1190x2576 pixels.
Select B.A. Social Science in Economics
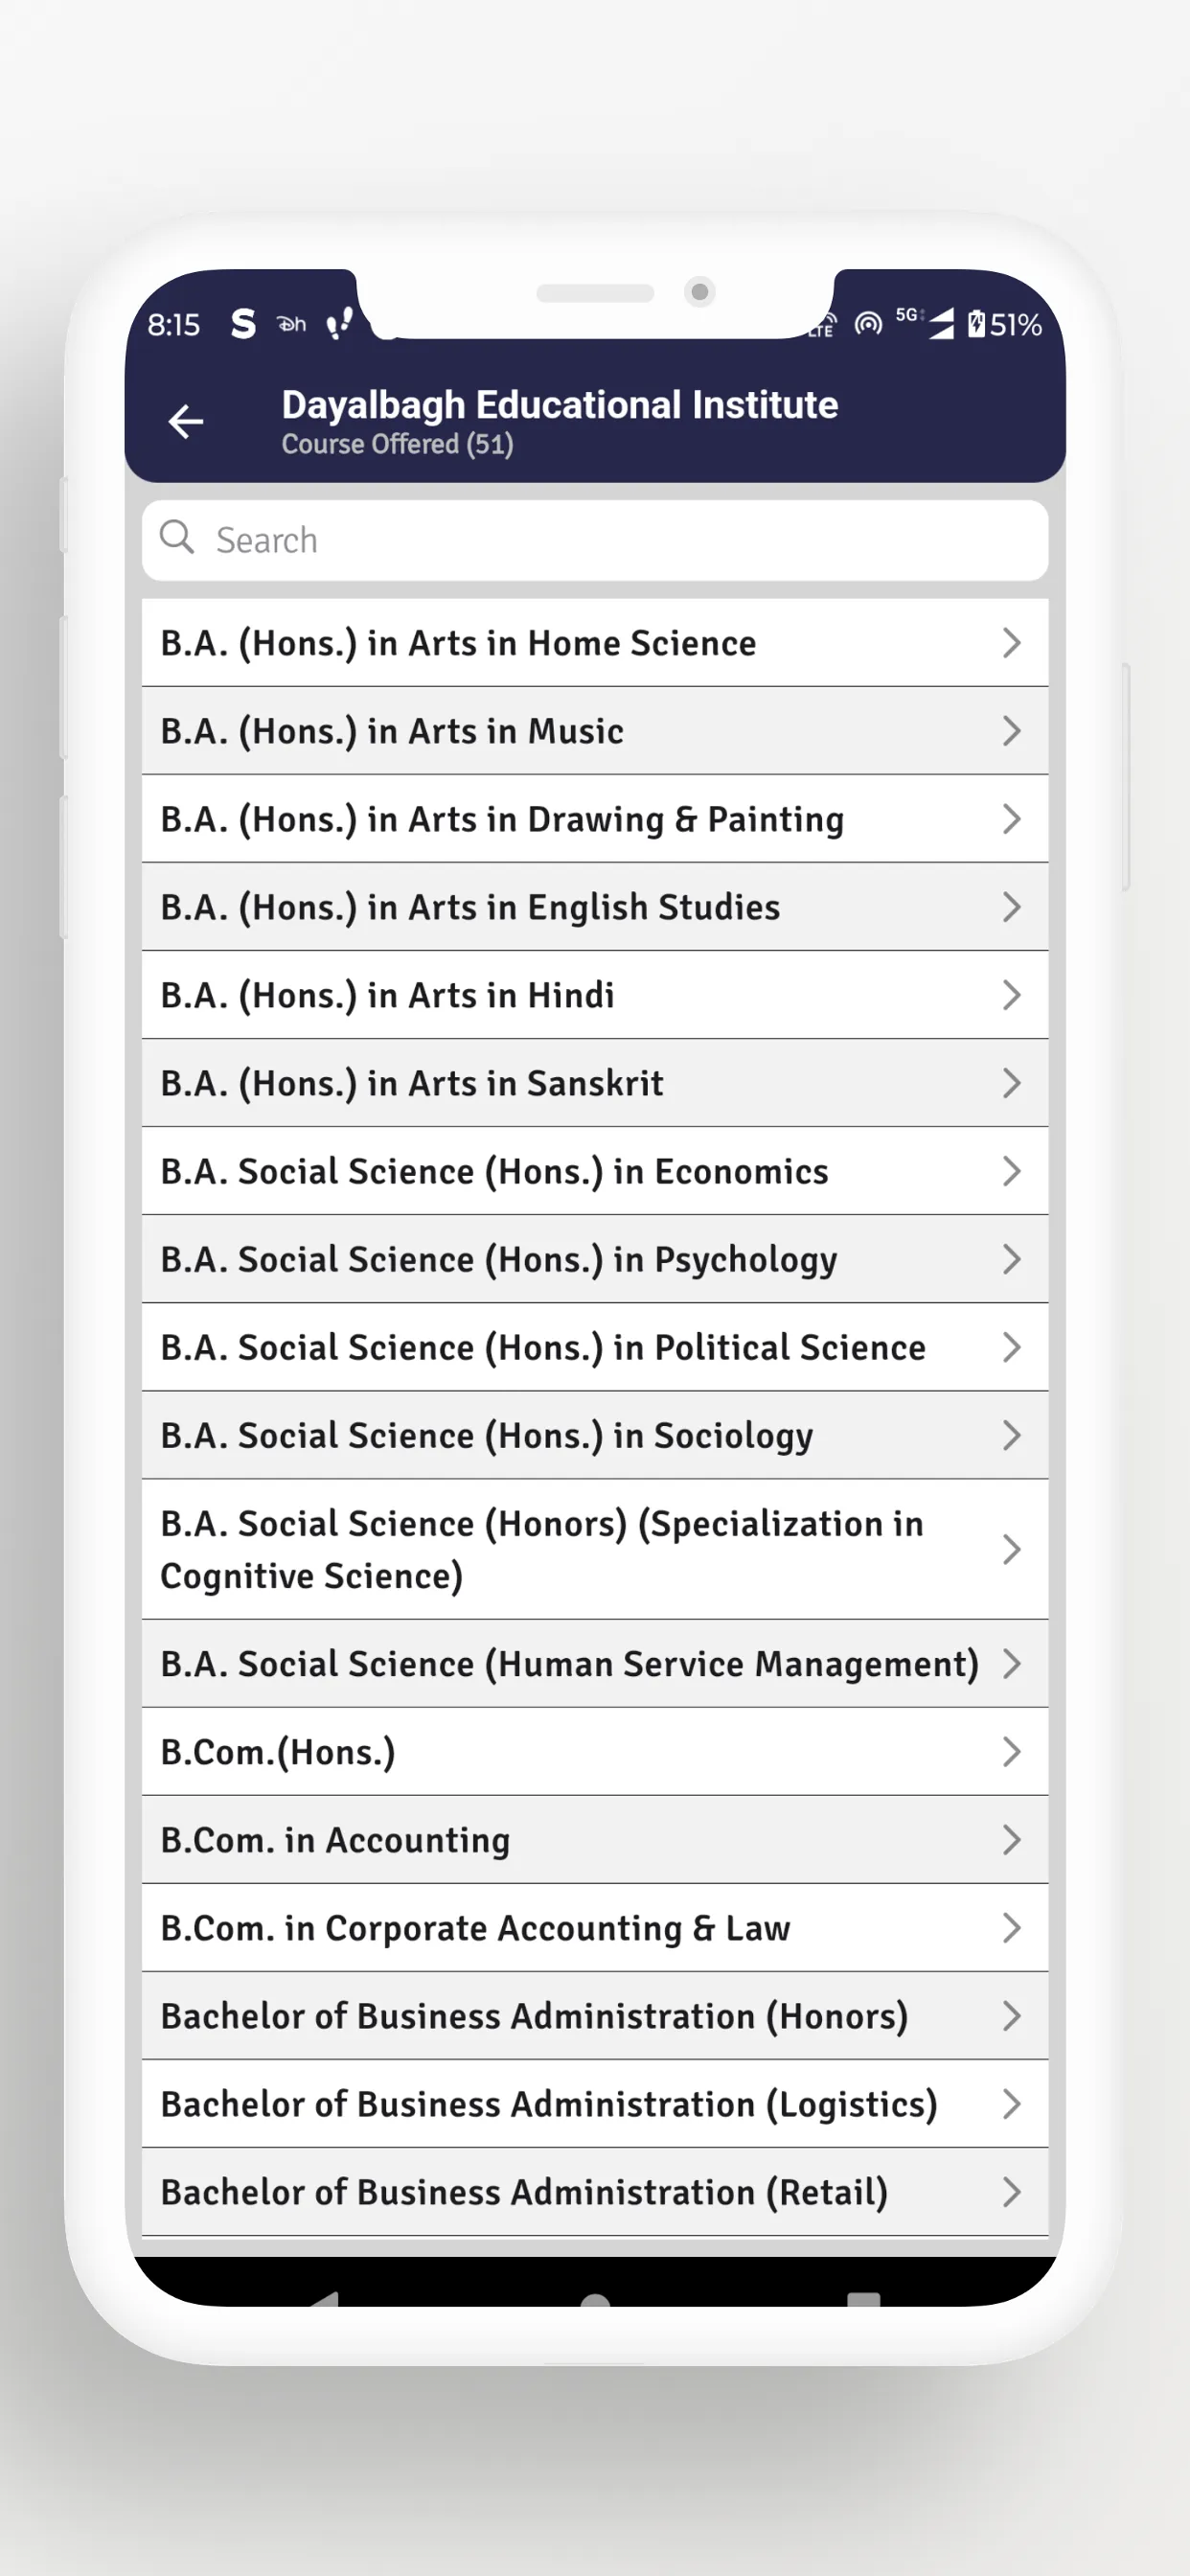[595, 1171]
